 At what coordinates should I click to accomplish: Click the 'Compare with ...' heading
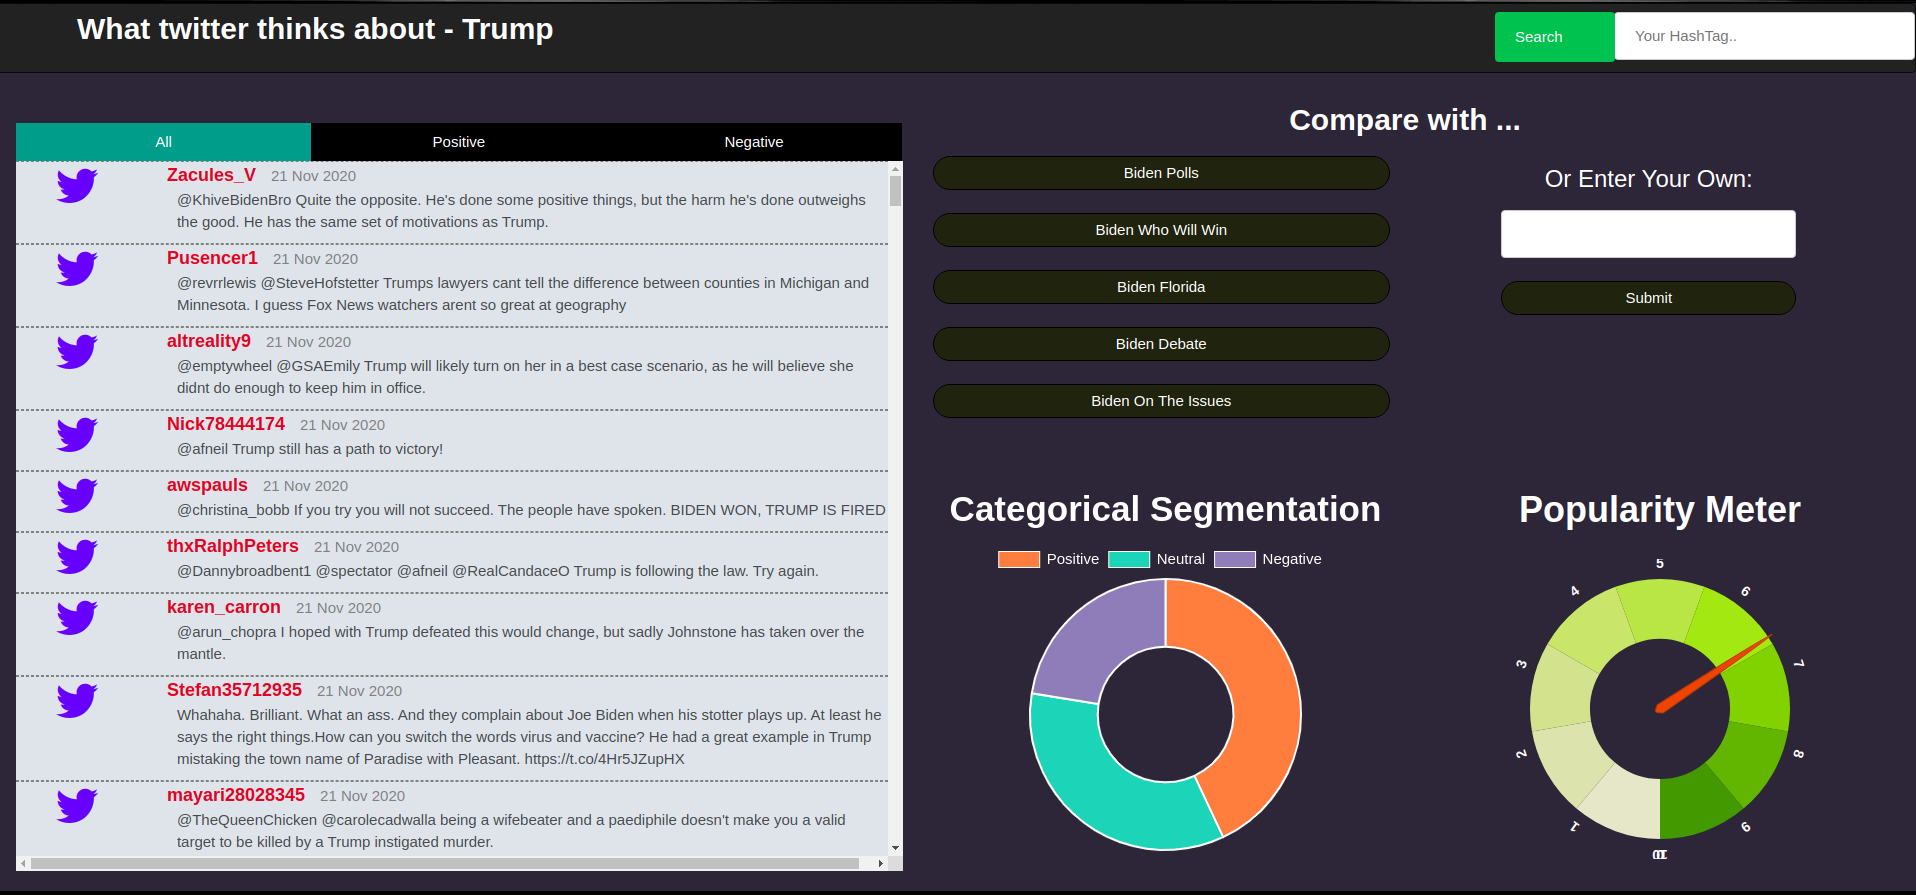click(x=1404, y=120)
